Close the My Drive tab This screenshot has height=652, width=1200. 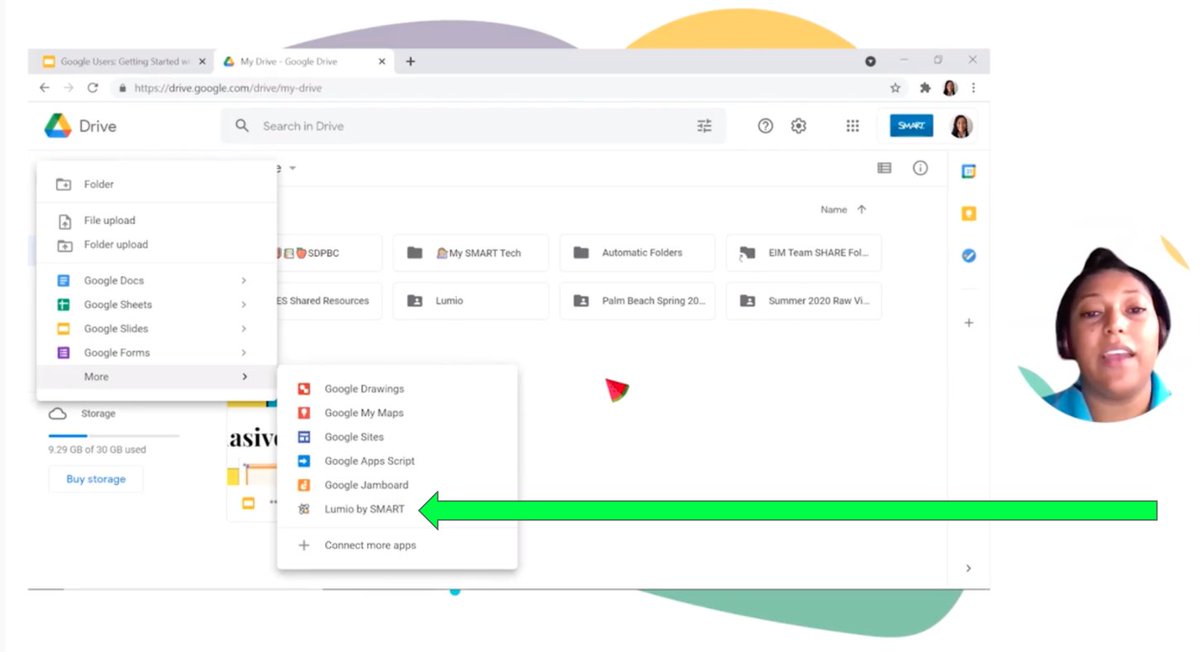(382, 61)
